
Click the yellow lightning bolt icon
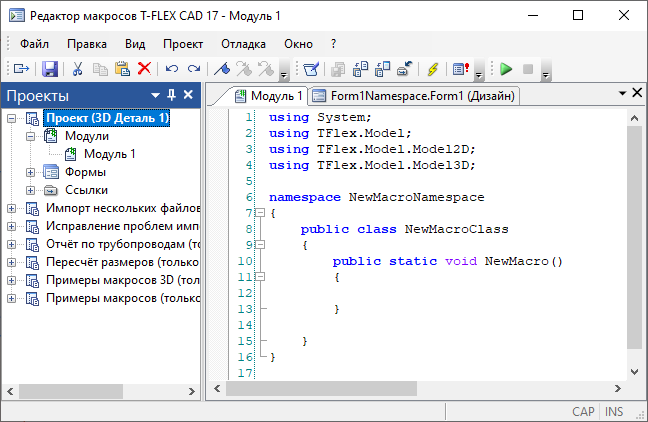pyautogui.click(x=433, y=69)
